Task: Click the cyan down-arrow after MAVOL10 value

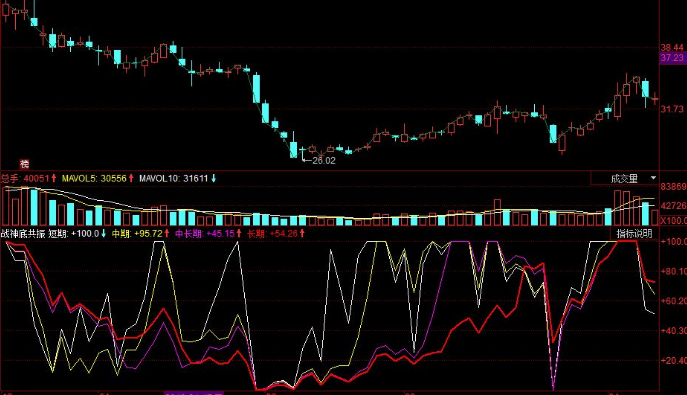Action: 213,178
